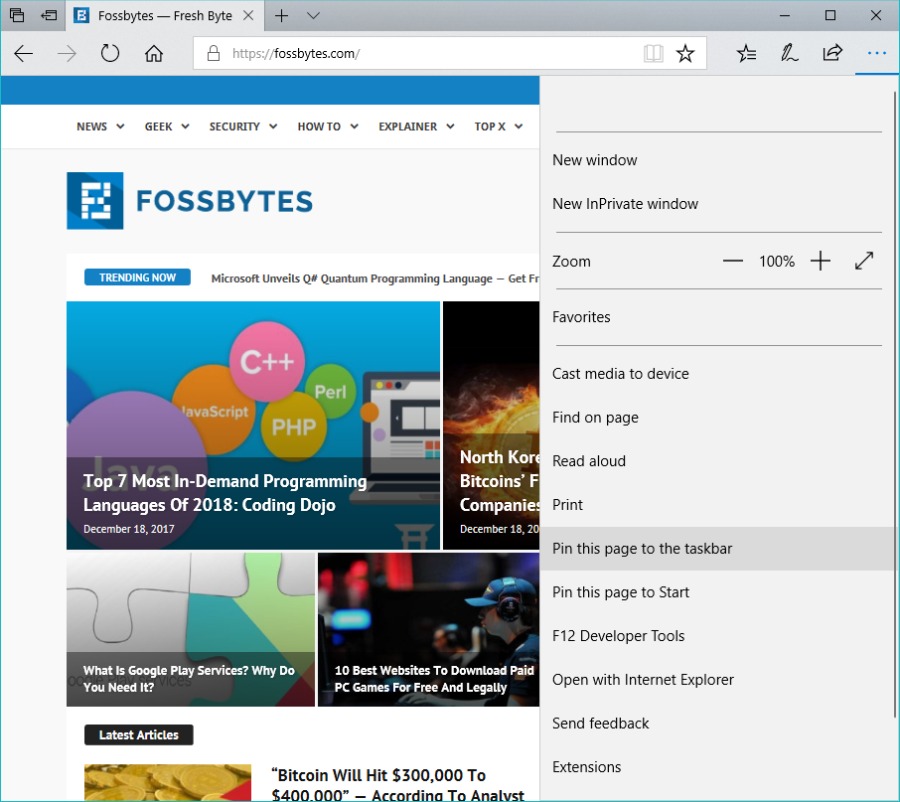
Task: Add page to favorites with the star
Action: click(686, 53)
